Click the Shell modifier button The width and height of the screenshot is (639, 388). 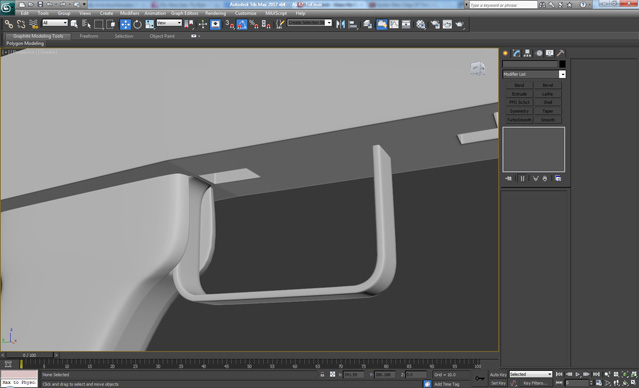coord(548,102)
